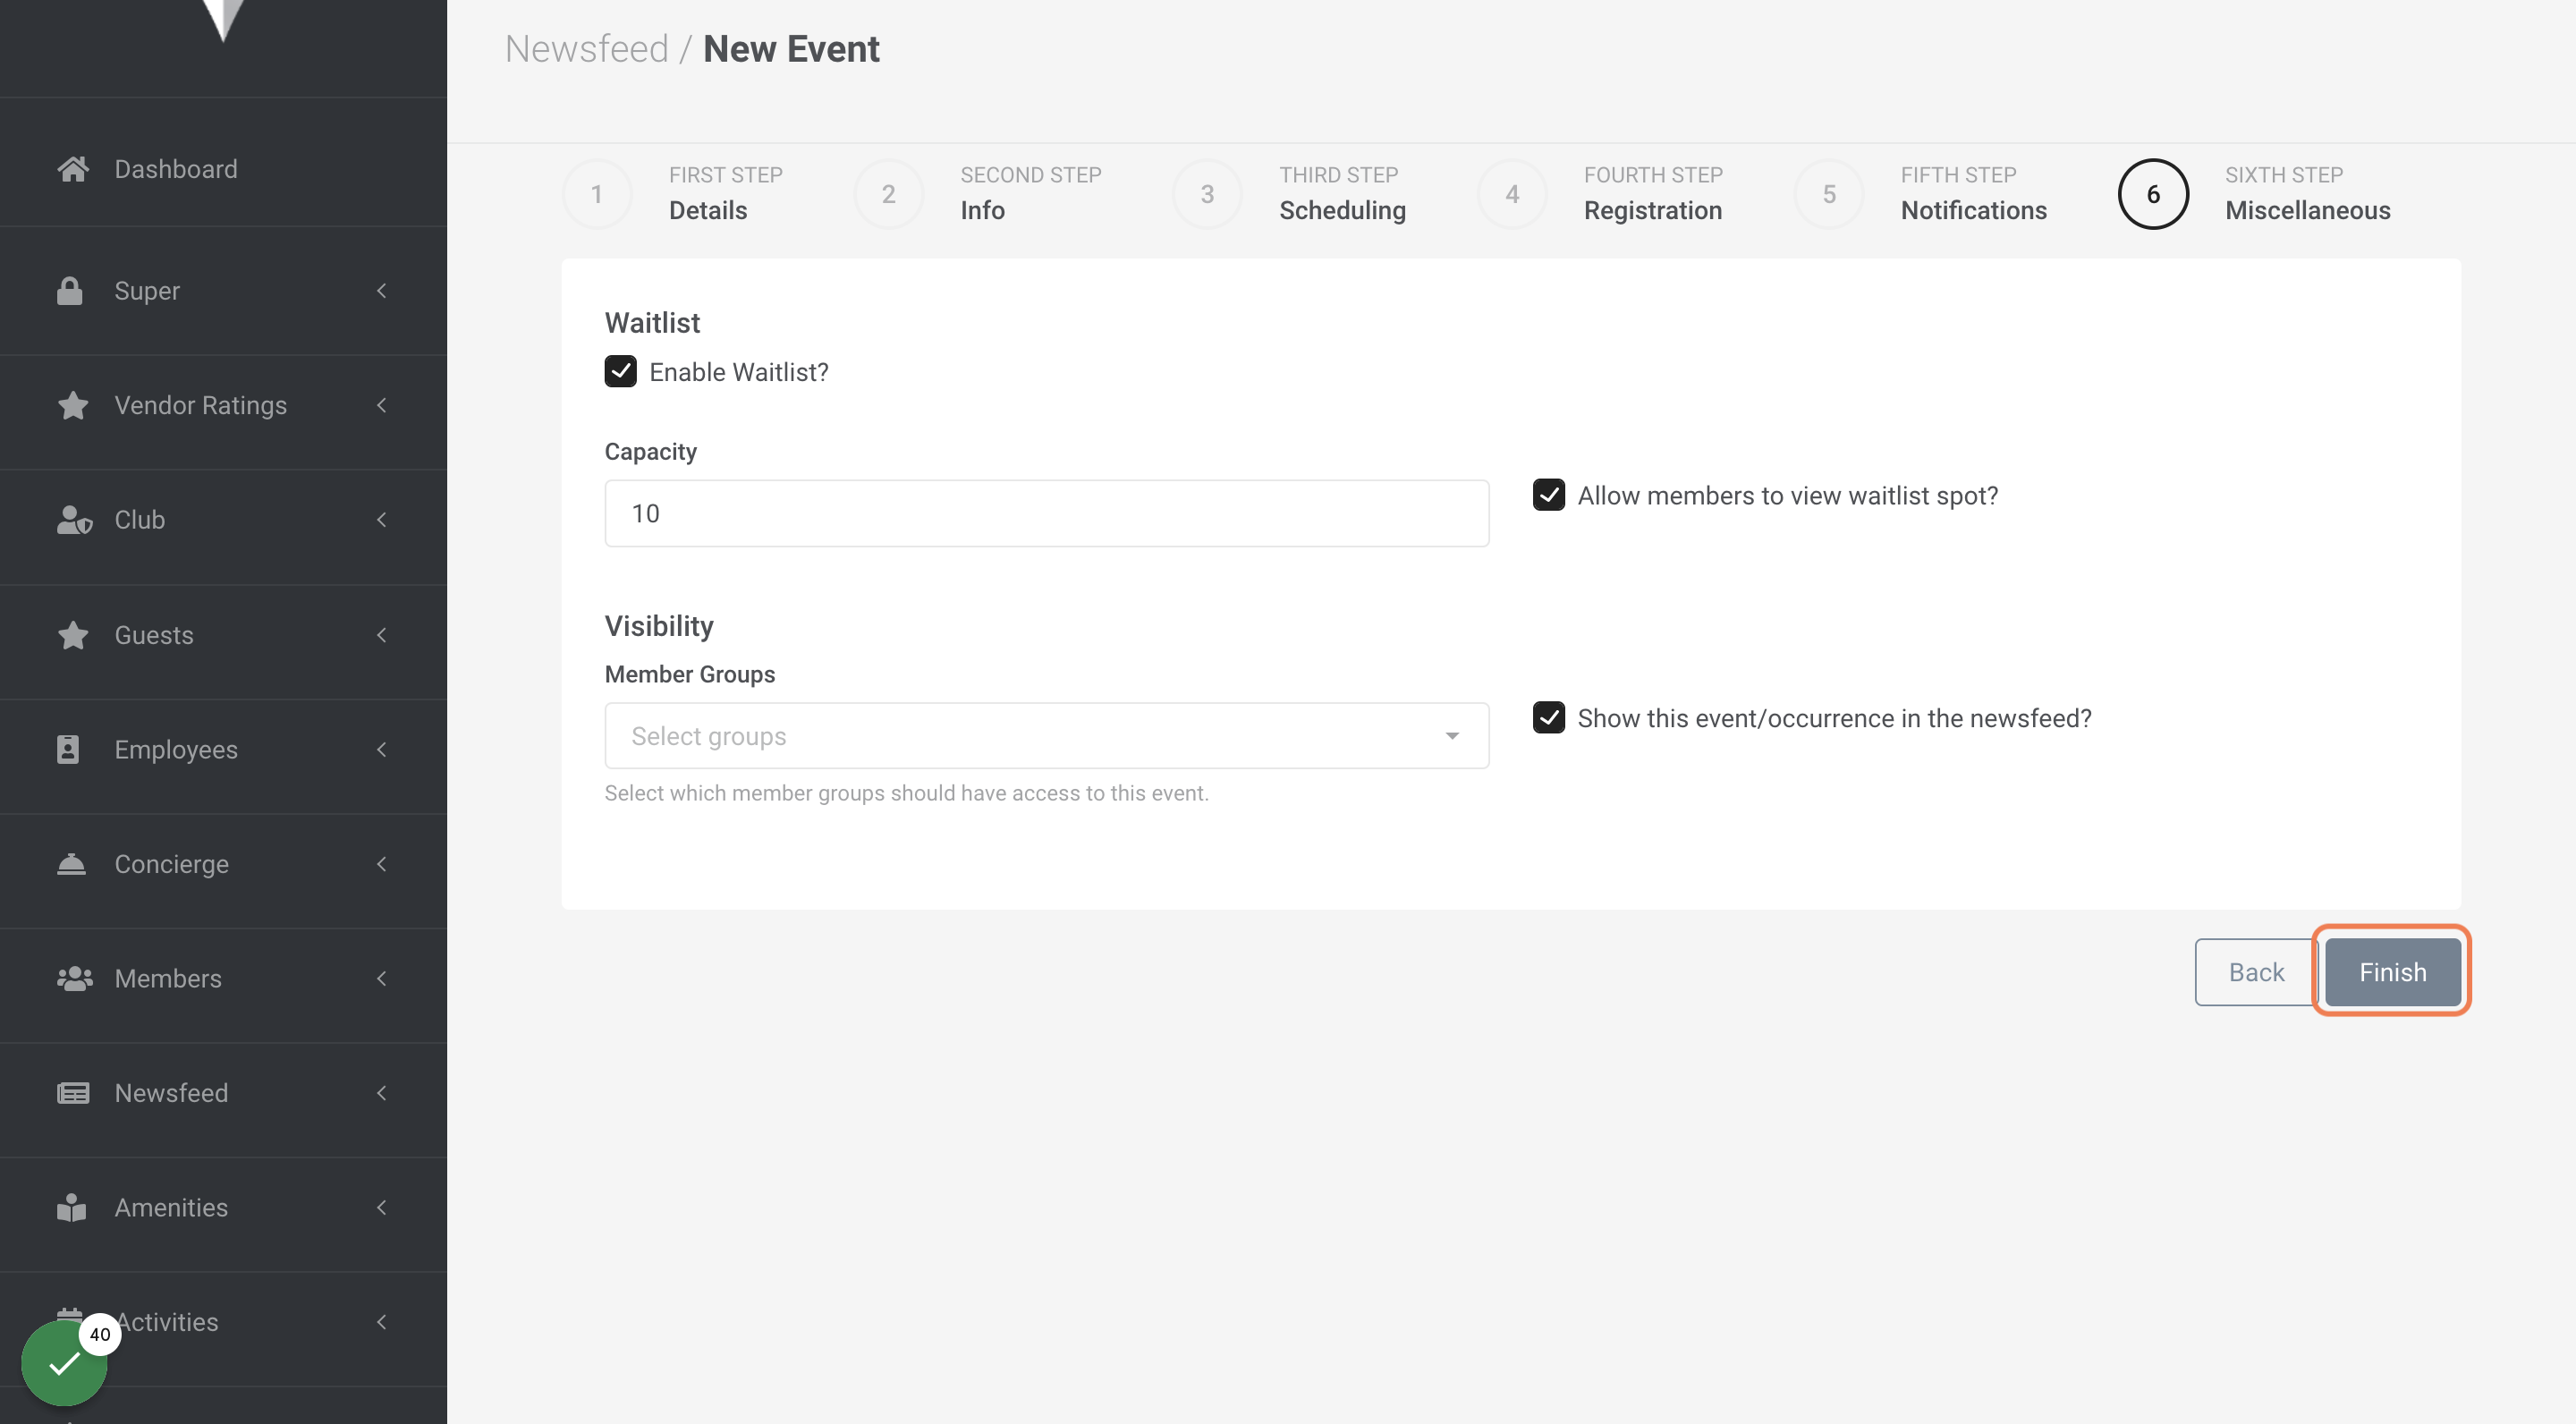Click the Back button

(x=2255, y=972)
